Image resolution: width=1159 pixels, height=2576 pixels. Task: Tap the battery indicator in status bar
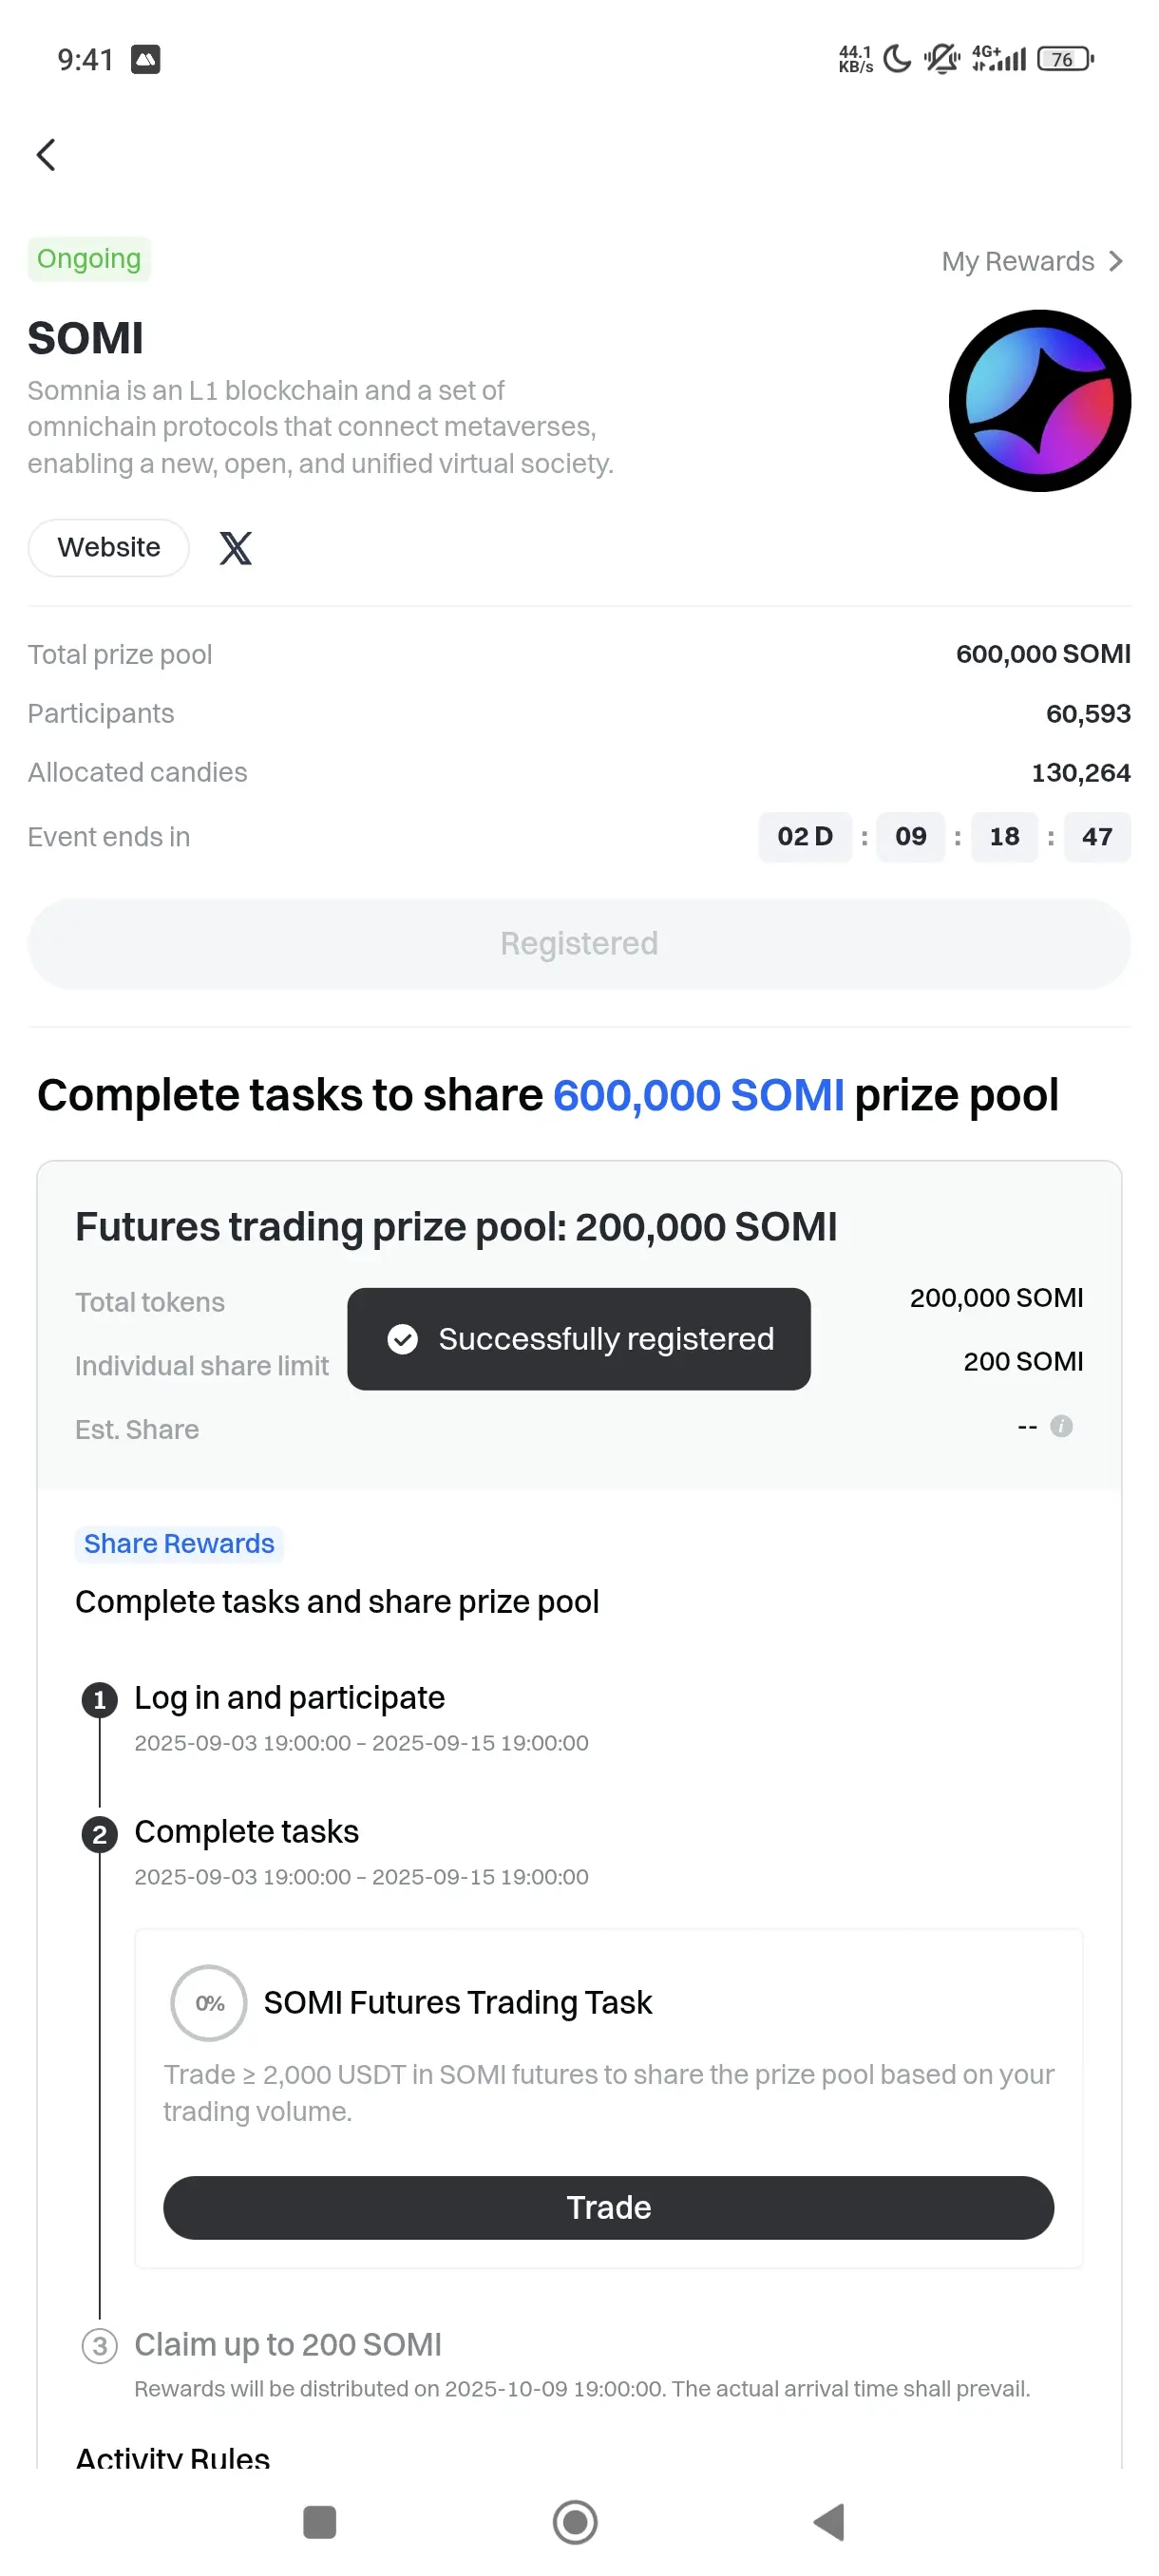(1064, 60)
